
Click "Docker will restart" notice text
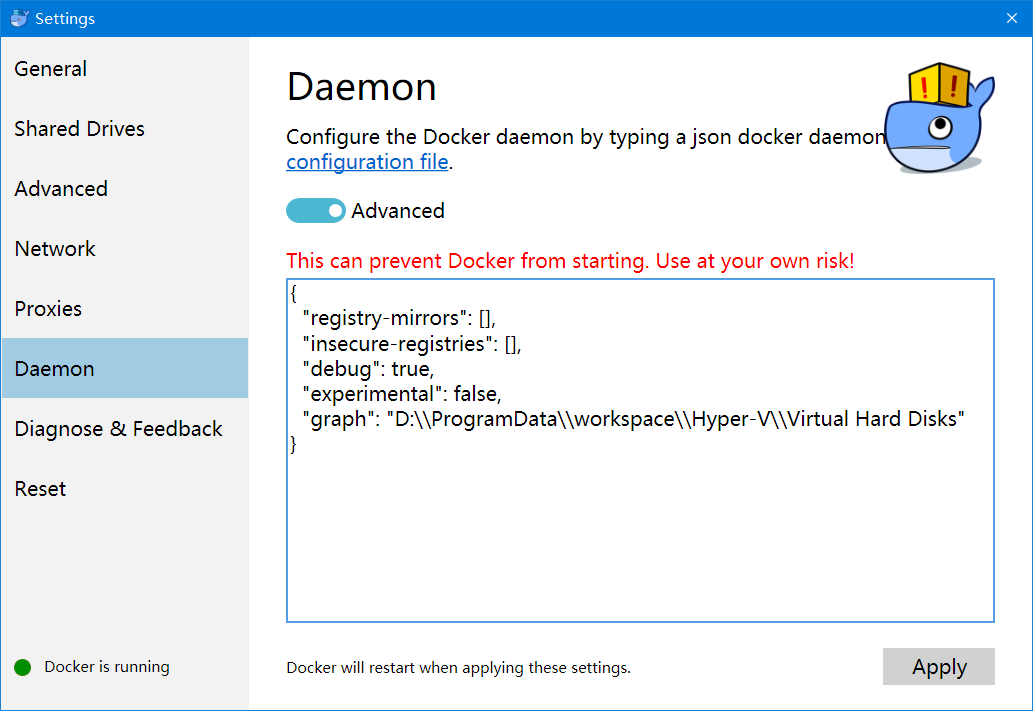tap(459, 668)
